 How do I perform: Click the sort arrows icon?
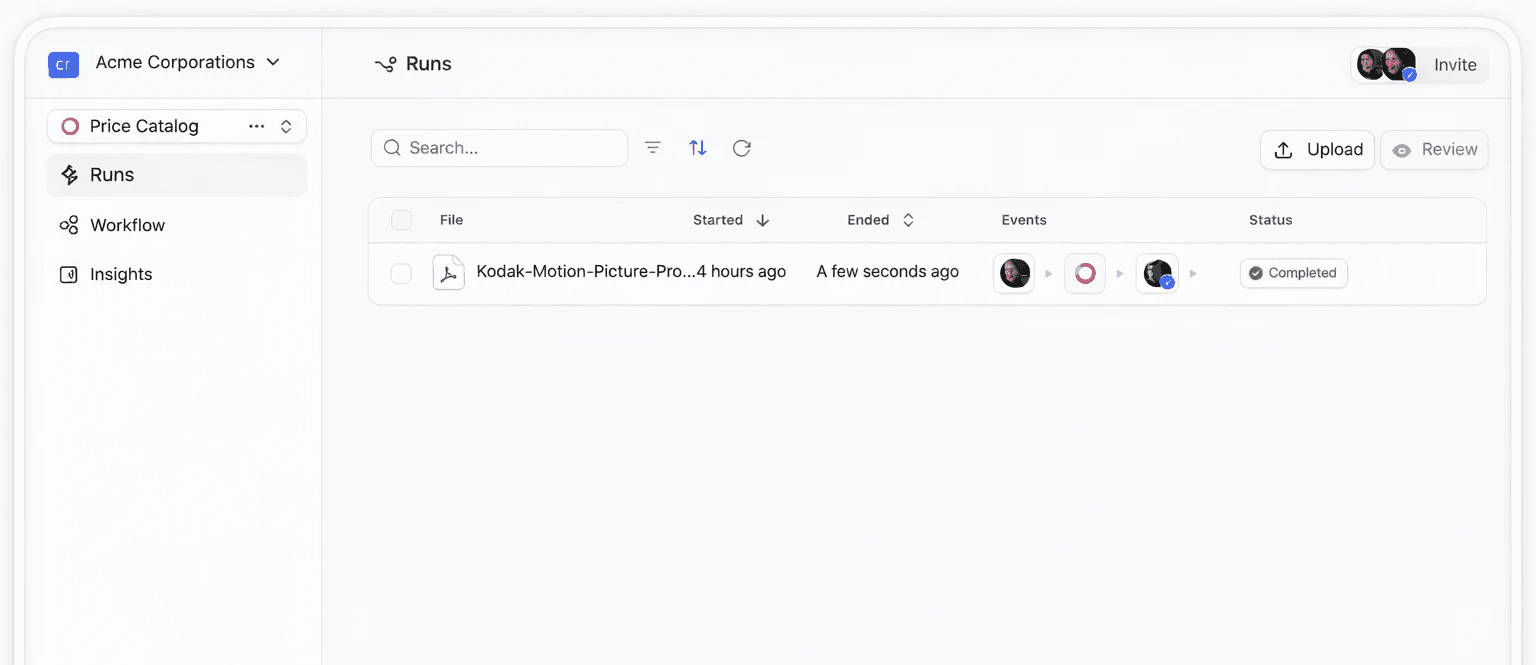click(698, 148)
